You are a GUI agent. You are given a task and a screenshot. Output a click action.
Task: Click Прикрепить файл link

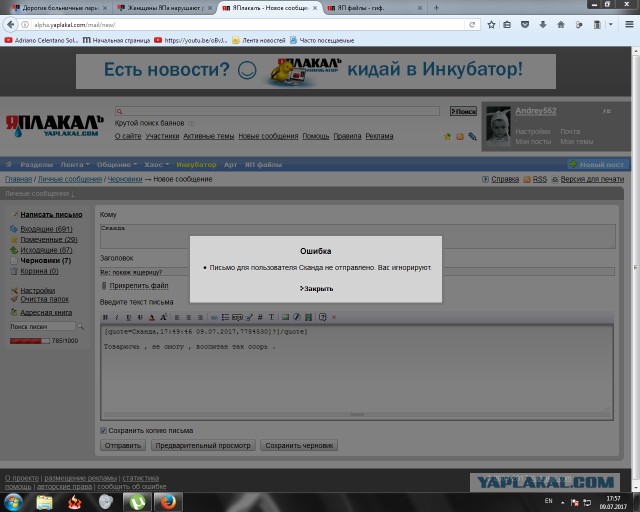pos(139,286)
